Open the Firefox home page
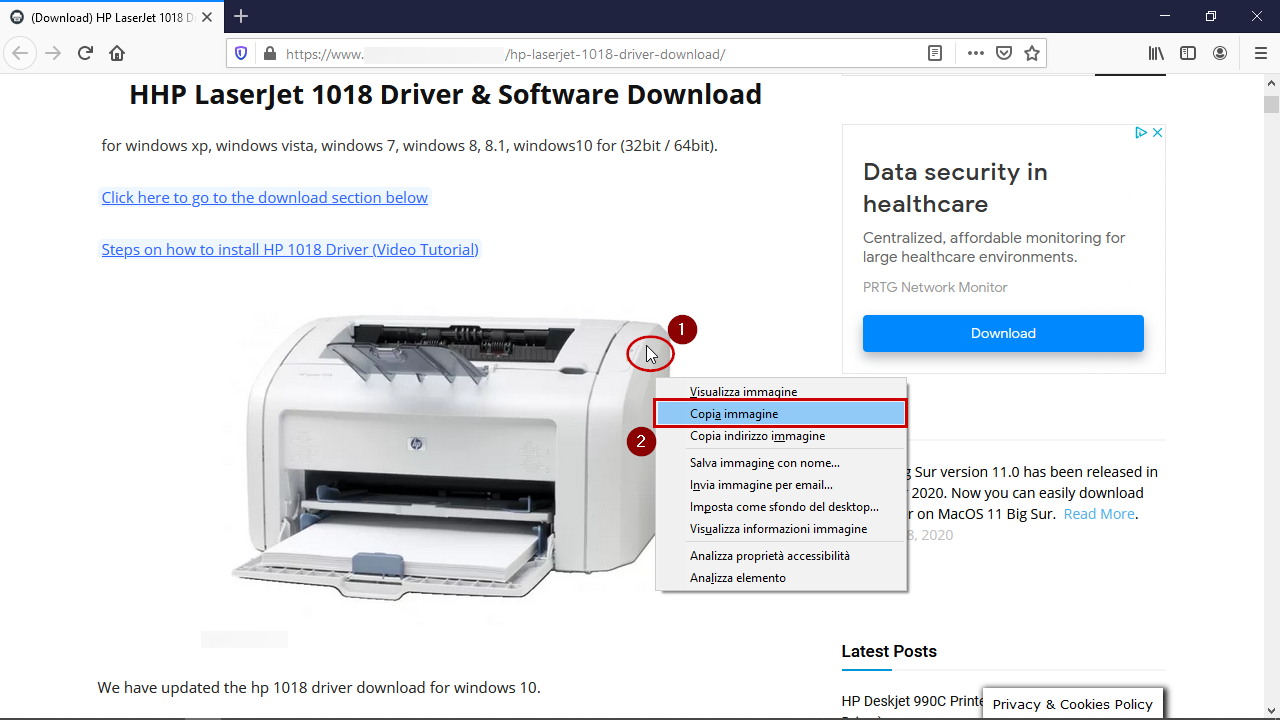This screenshot has width=1280, height=720. 117,53
